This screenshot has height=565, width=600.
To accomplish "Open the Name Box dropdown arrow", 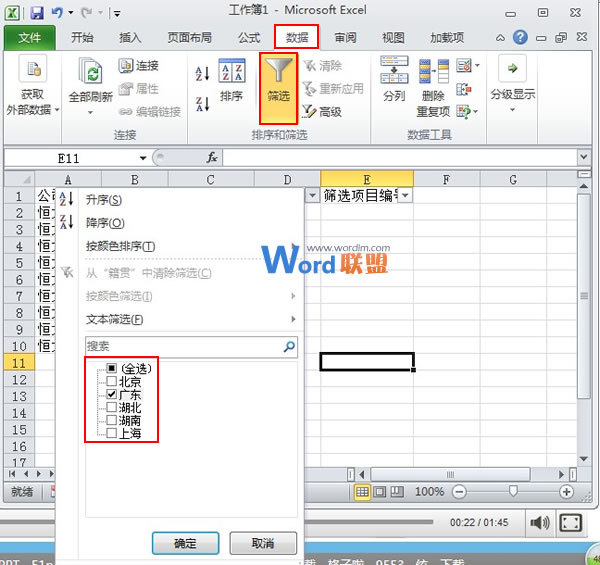I will [x=143, y=158].
